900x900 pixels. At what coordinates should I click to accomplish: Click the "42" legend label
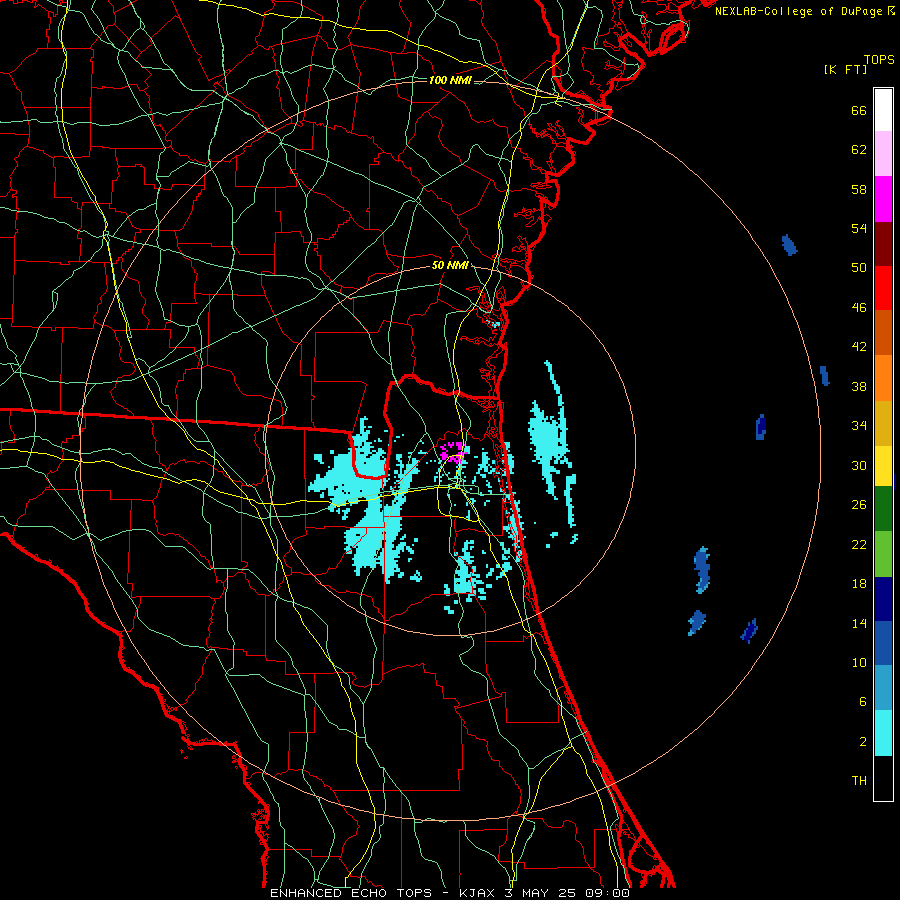coord(859,347)
